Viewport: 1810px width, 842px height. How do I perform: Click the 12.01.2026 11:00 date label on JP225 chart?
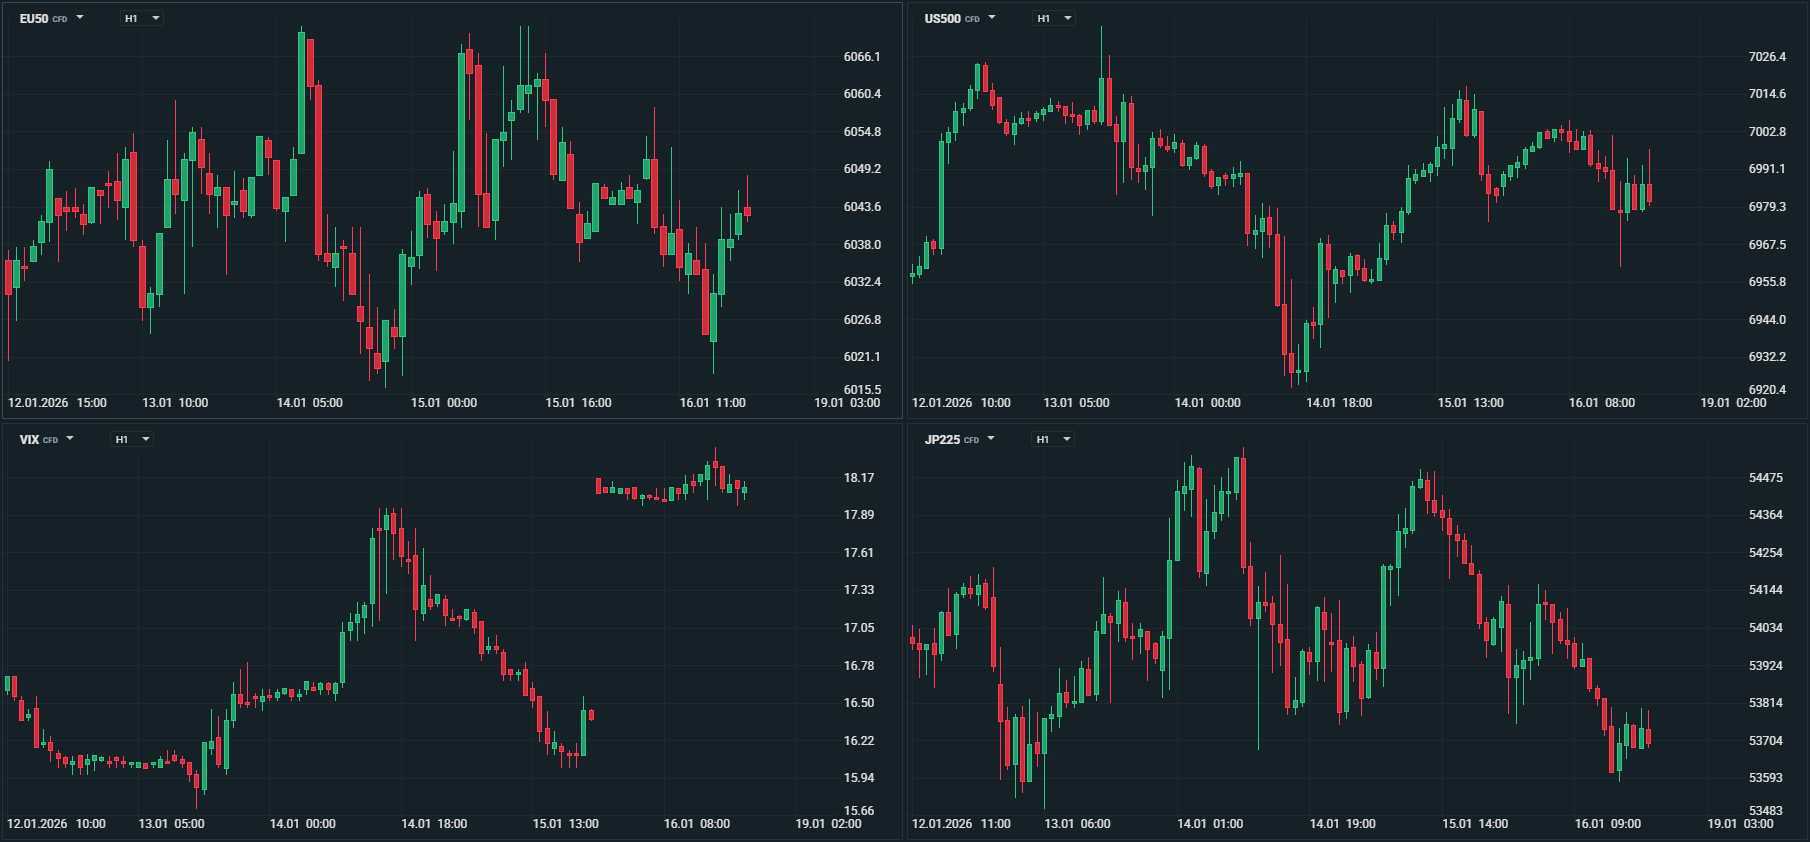click(x=961, y=824)
